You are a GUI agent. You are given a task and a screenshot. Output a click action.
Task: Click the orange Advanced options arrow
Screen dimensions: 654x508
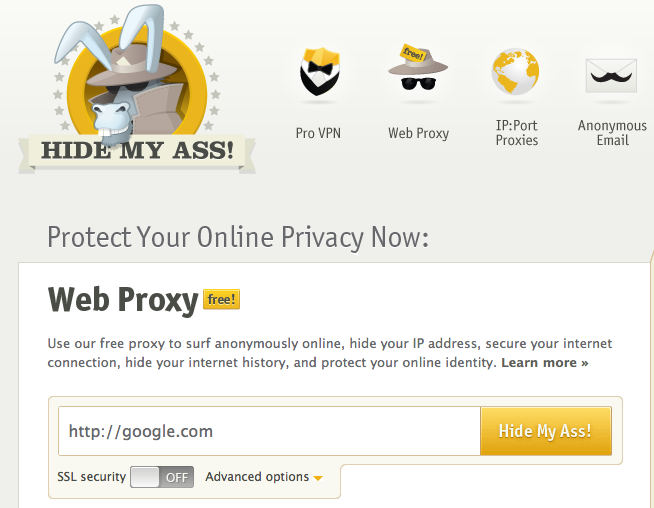[x=318, y=478]
